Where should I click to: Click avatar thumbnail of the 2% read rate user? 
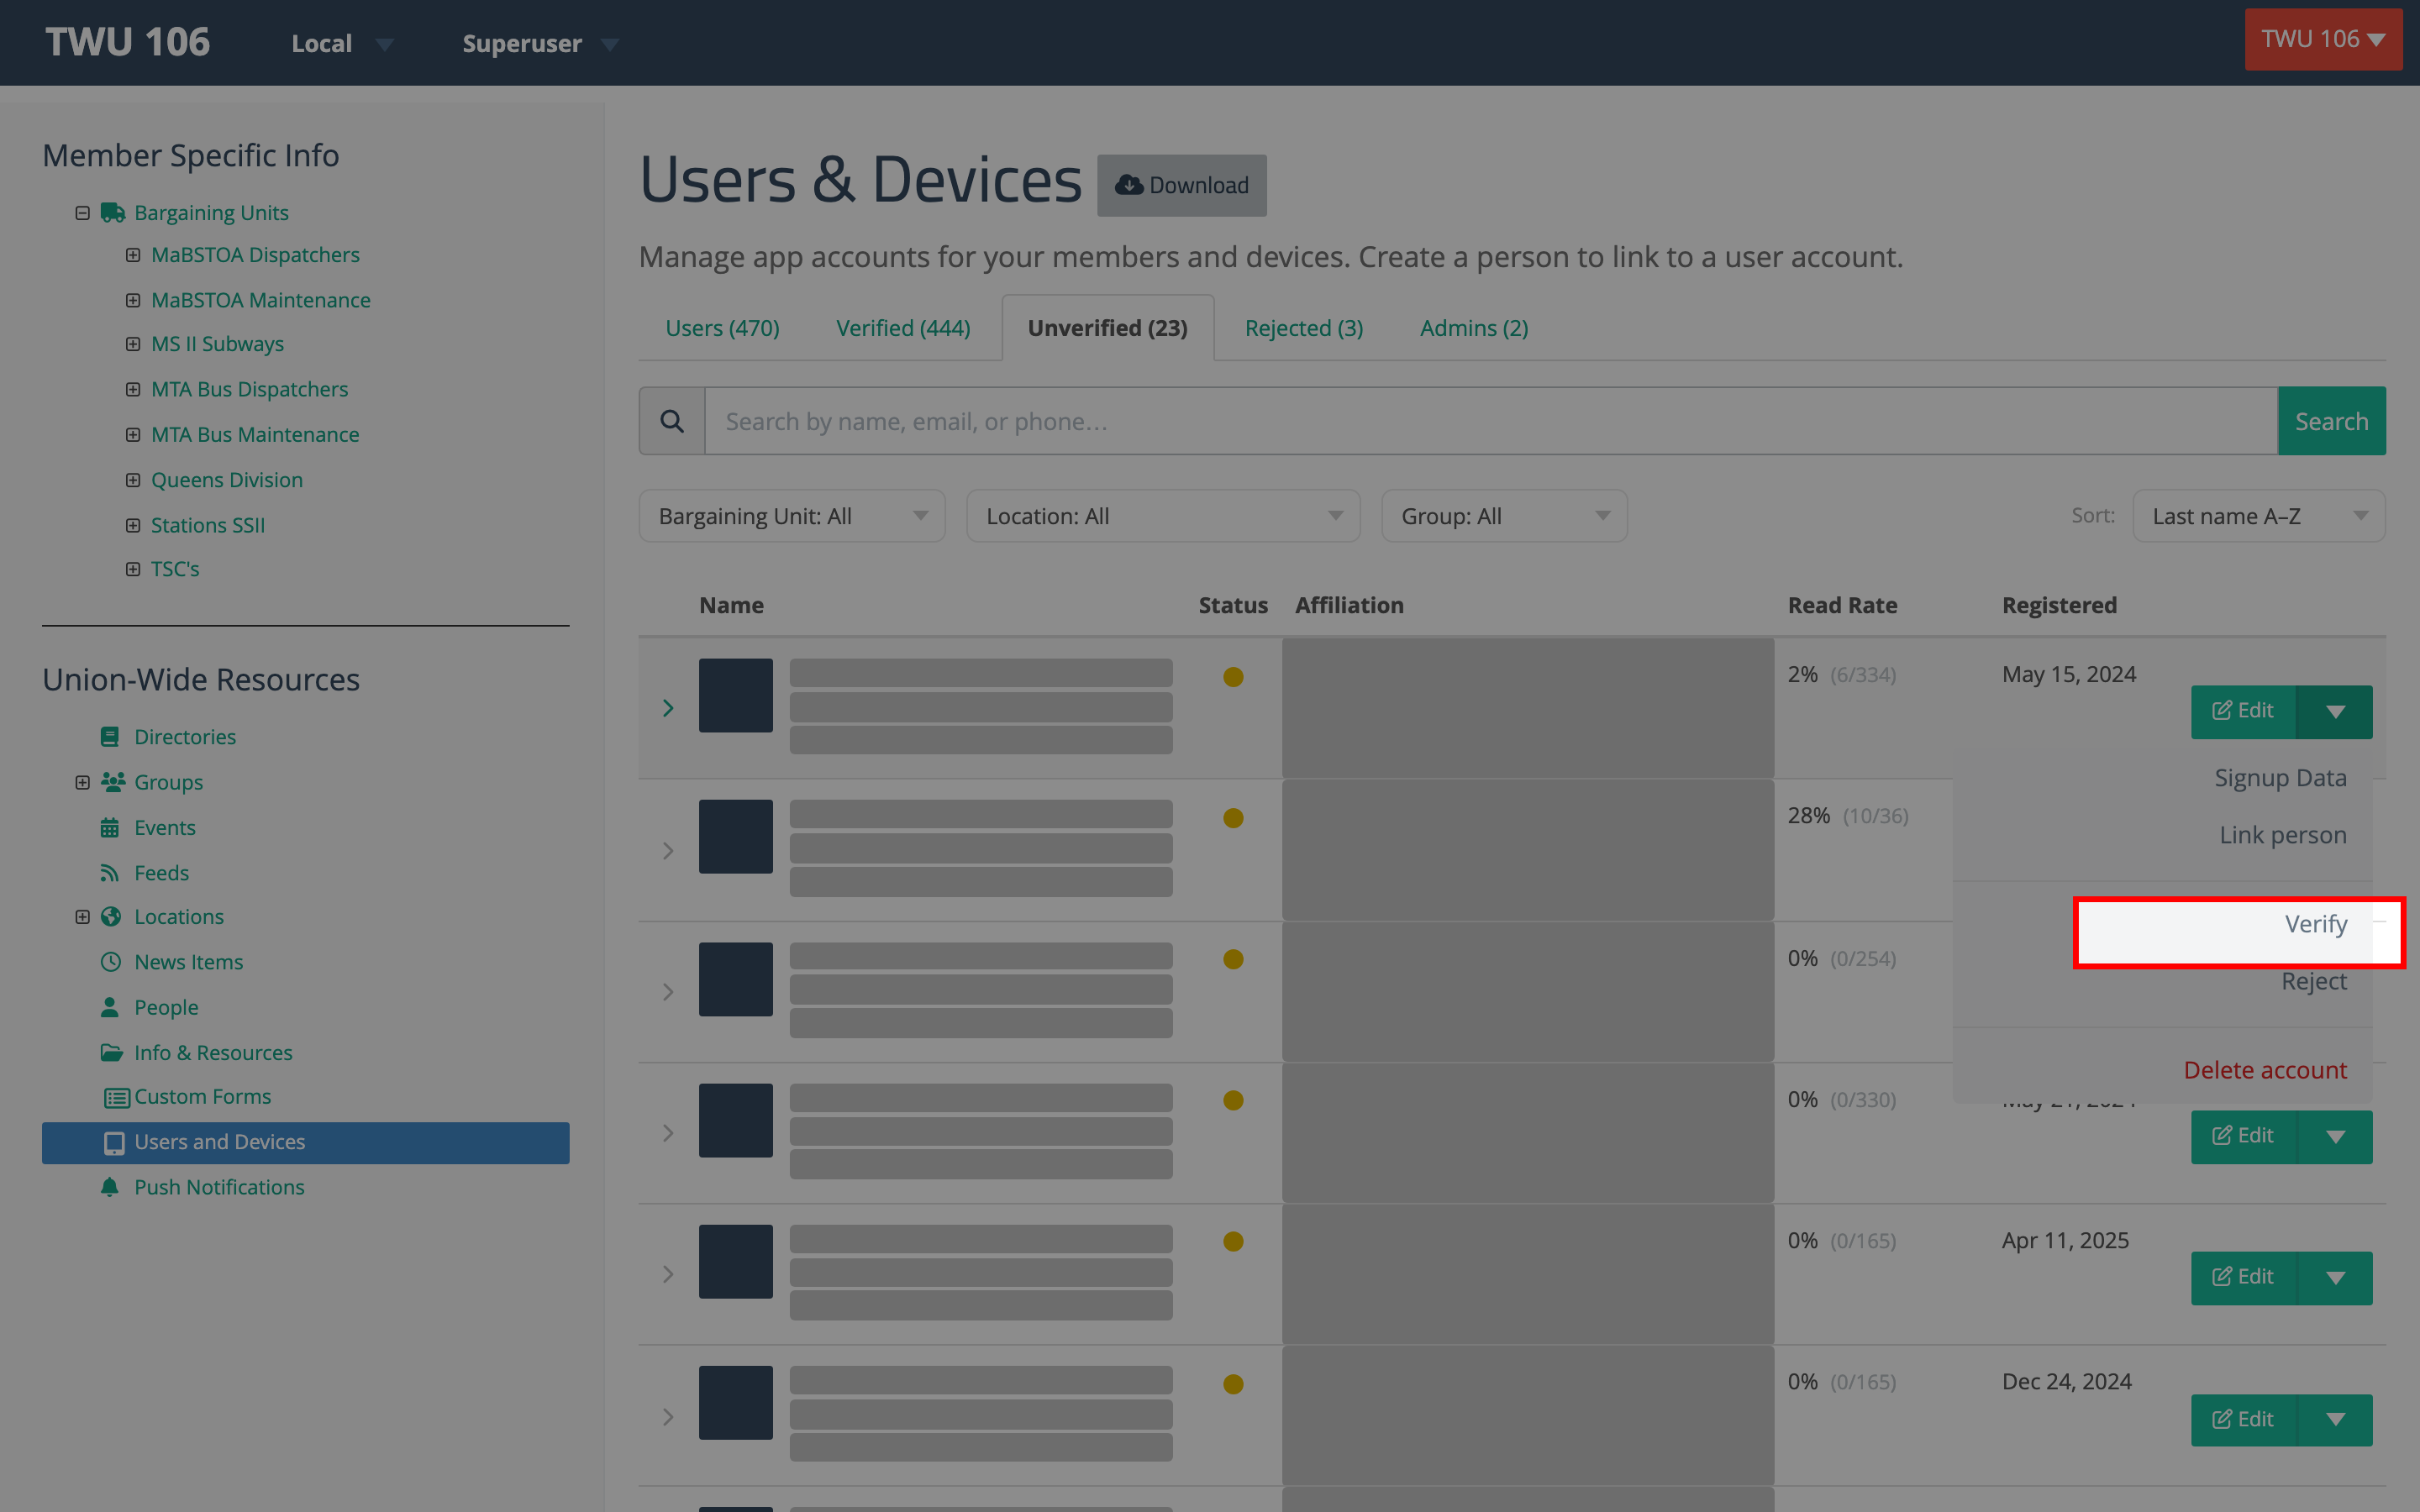point(736,695)
